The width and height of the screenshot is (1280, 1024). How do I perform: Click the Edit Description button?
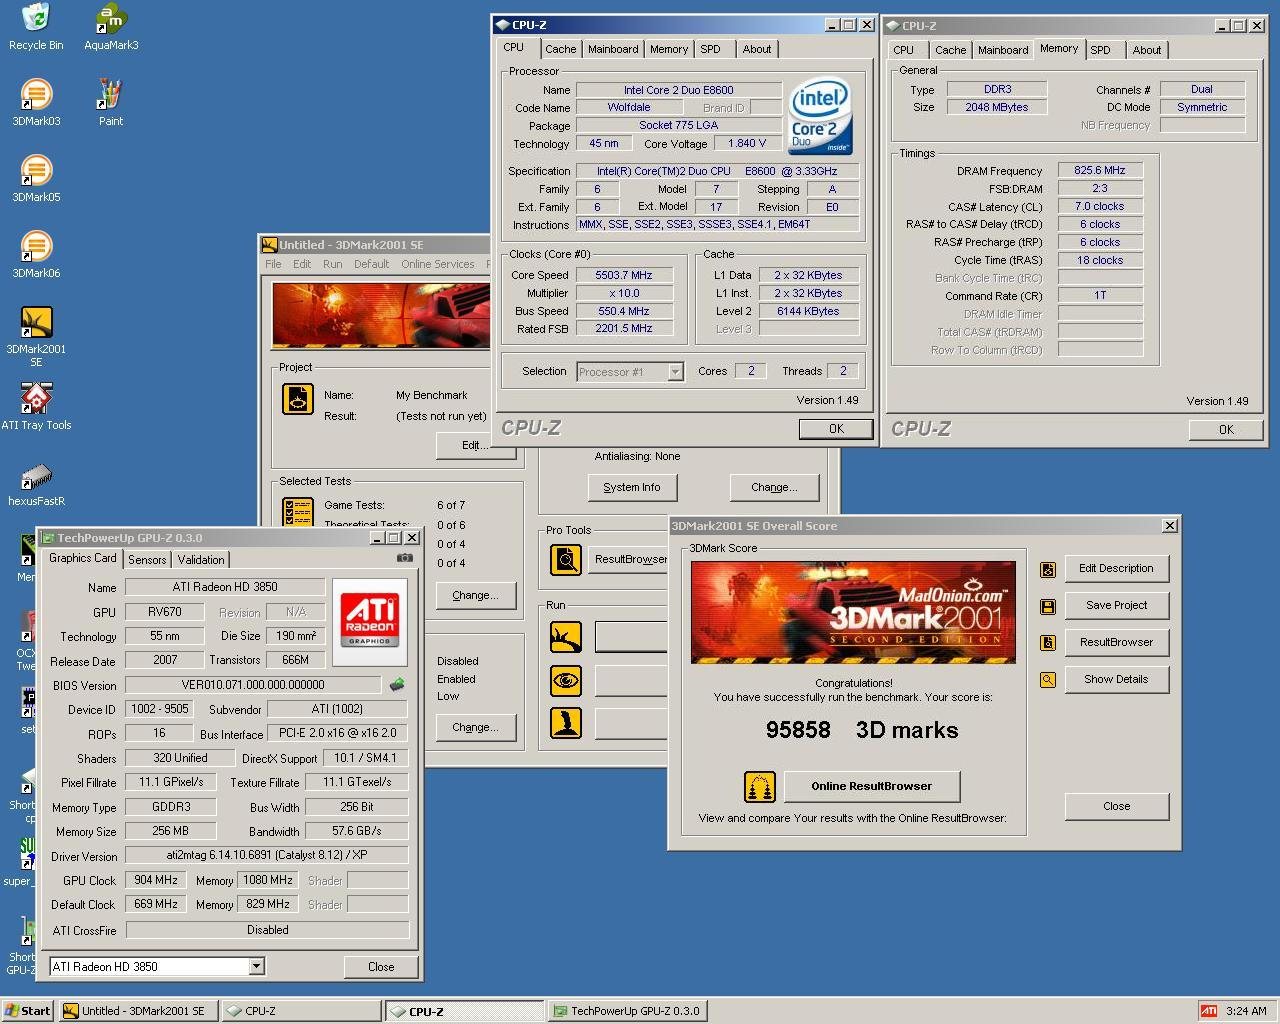(1116, 568)
